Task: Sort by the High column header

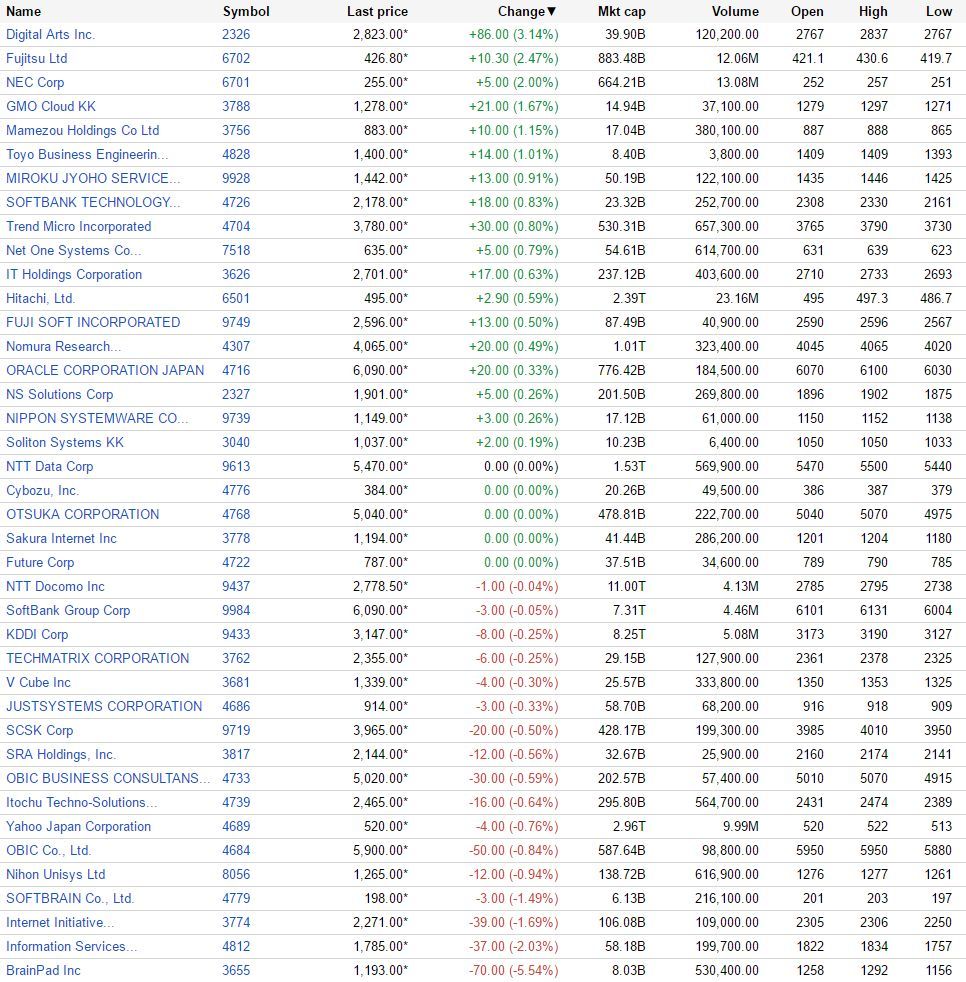Action: coord(873,11)
